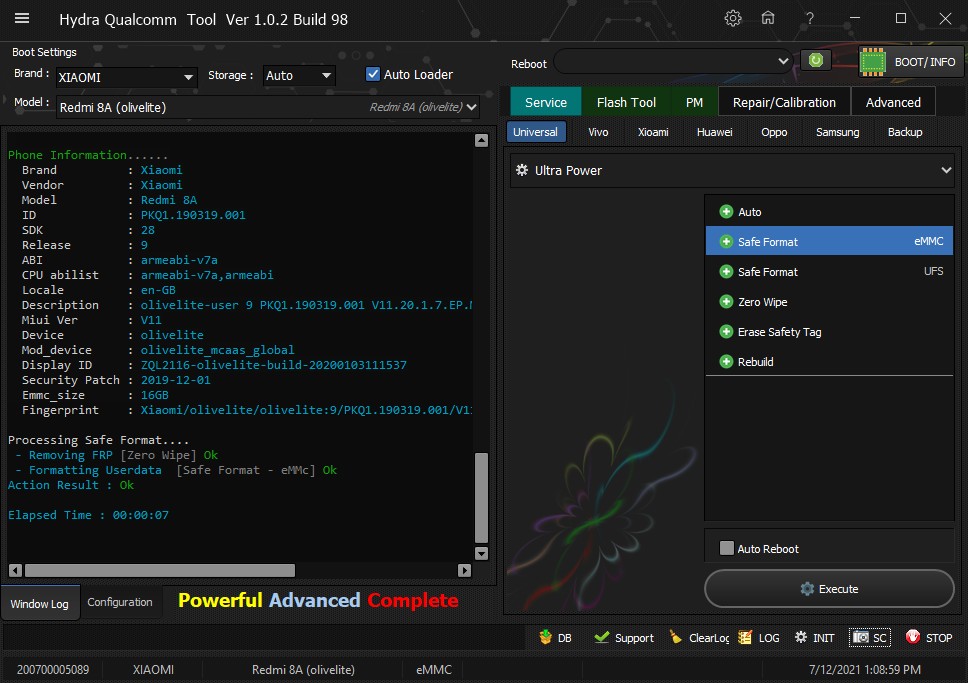The image size is (968, 683).
Task: Enable the Auto Reboot checkbox
Action: [x=727, y=548]
